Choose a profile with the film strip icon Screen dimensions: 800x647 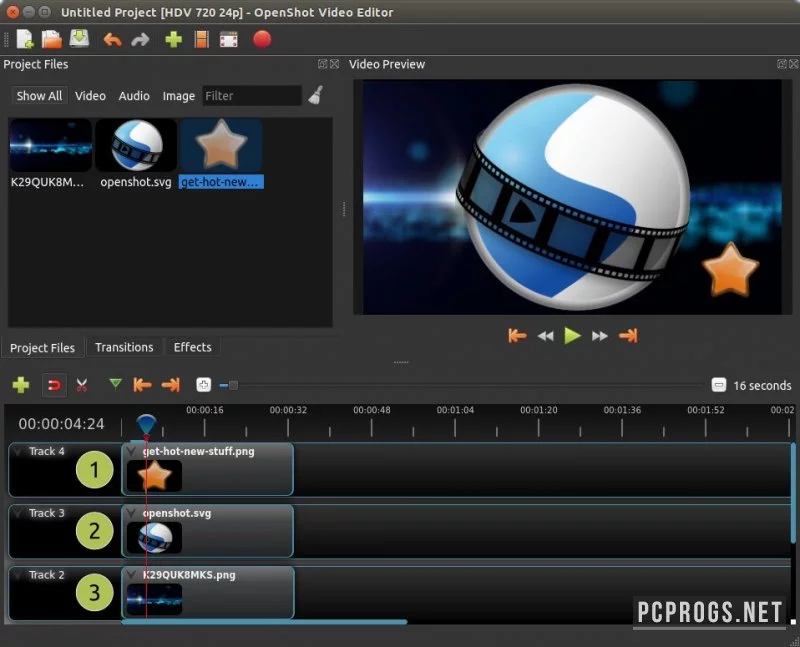(202, 39)
